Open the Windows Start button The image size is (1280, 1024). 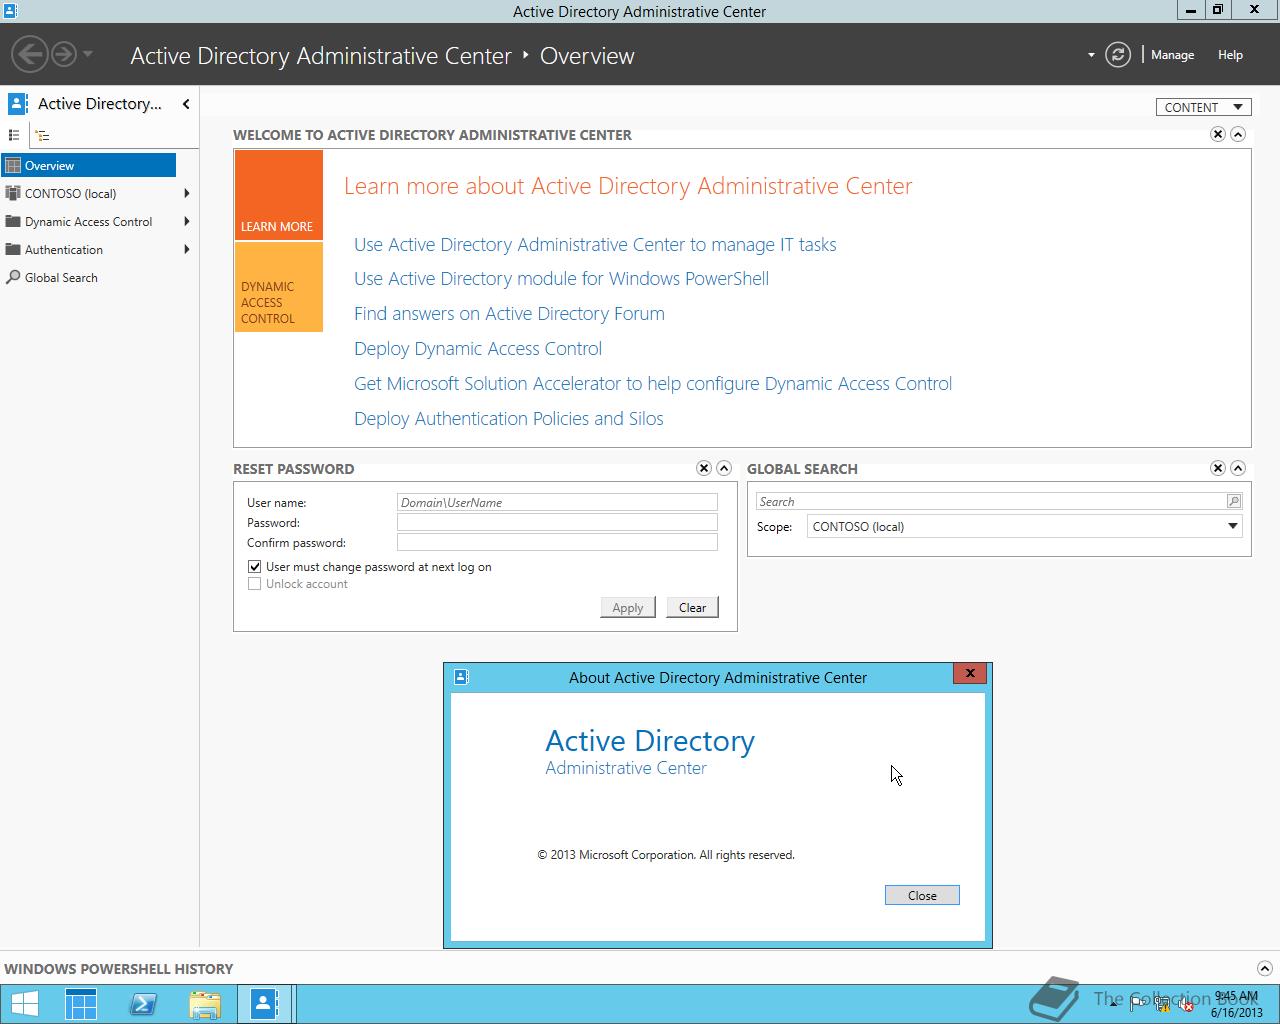click(x=23, y=1004)
